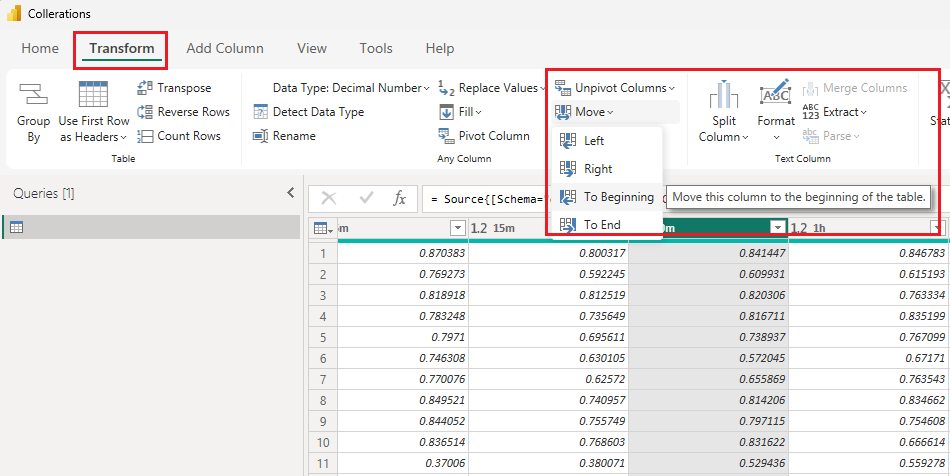Viewport: 950px width, 476px height.
Task: Click cell value 0.592245
Action: pyautogui.click(x=602, y=274)
